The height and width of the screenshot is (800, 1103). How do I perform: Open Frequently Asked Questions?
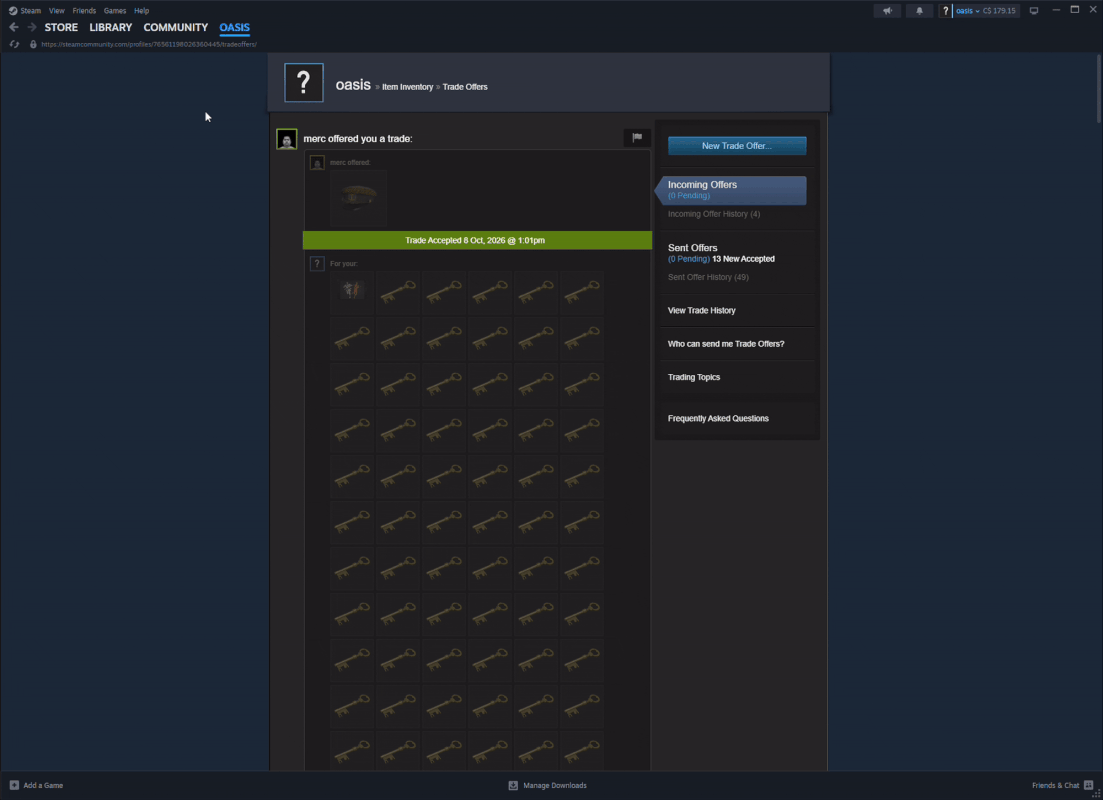tap(718, 419)
